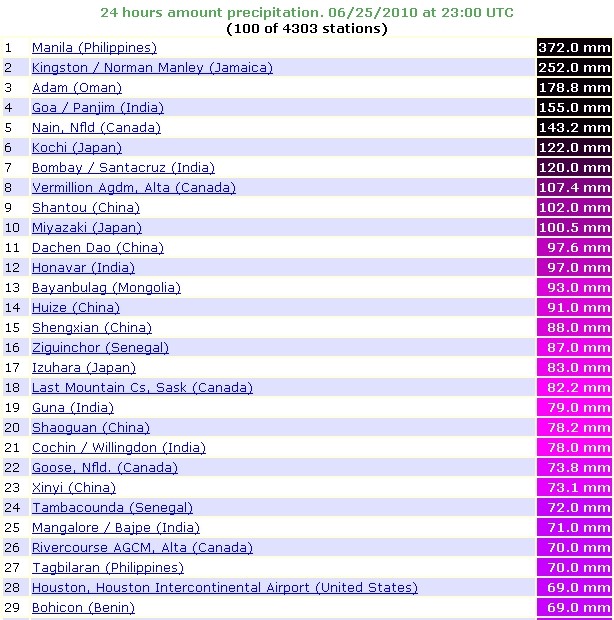
Task: Click the Xinyi (China) link
Action: click(x=74, y=488)
